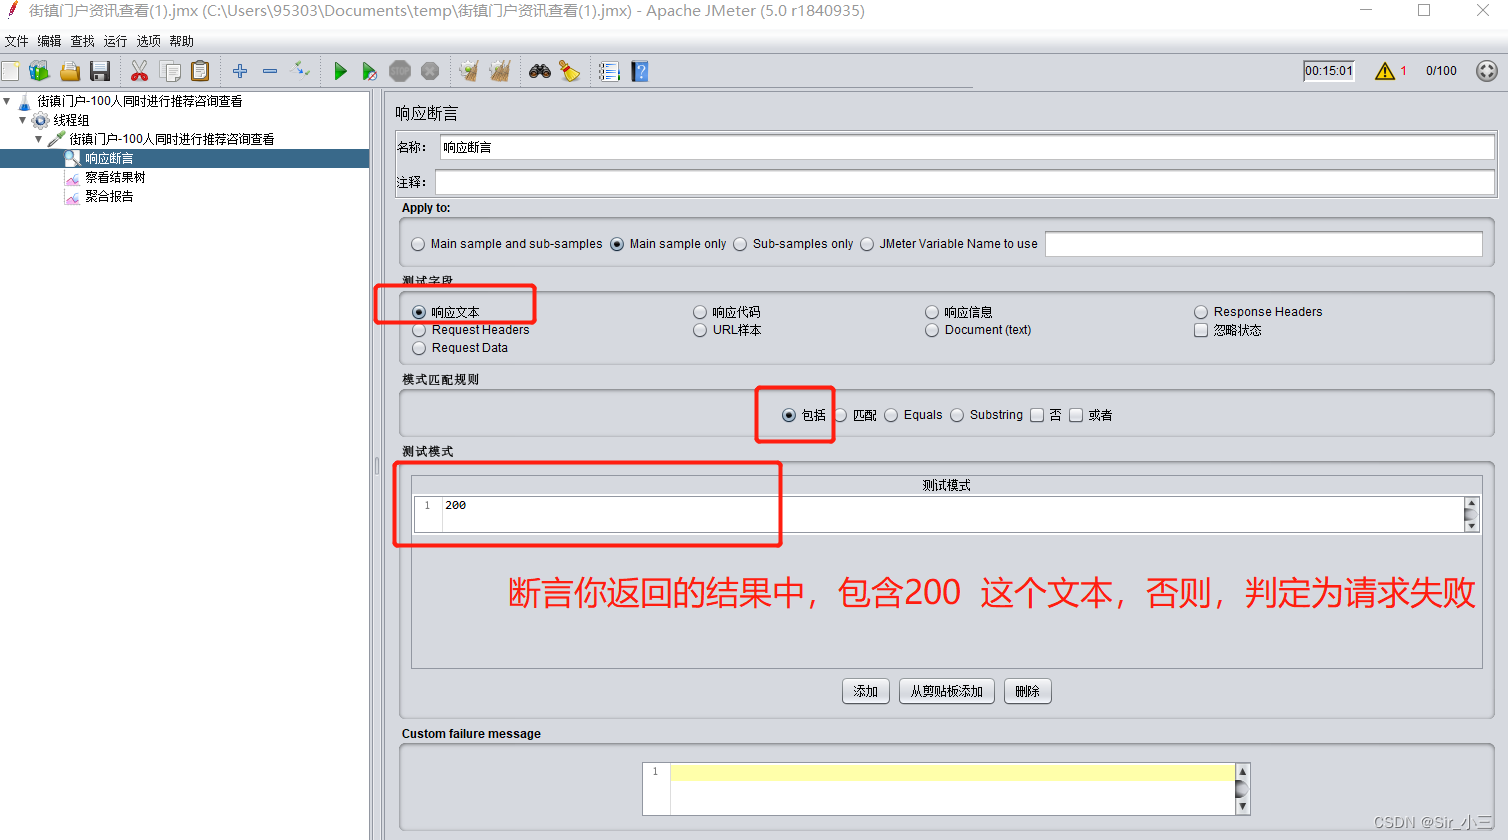Click the Stop sign icon
Viewport: 1508px width, 840px height.
(400, 71)
